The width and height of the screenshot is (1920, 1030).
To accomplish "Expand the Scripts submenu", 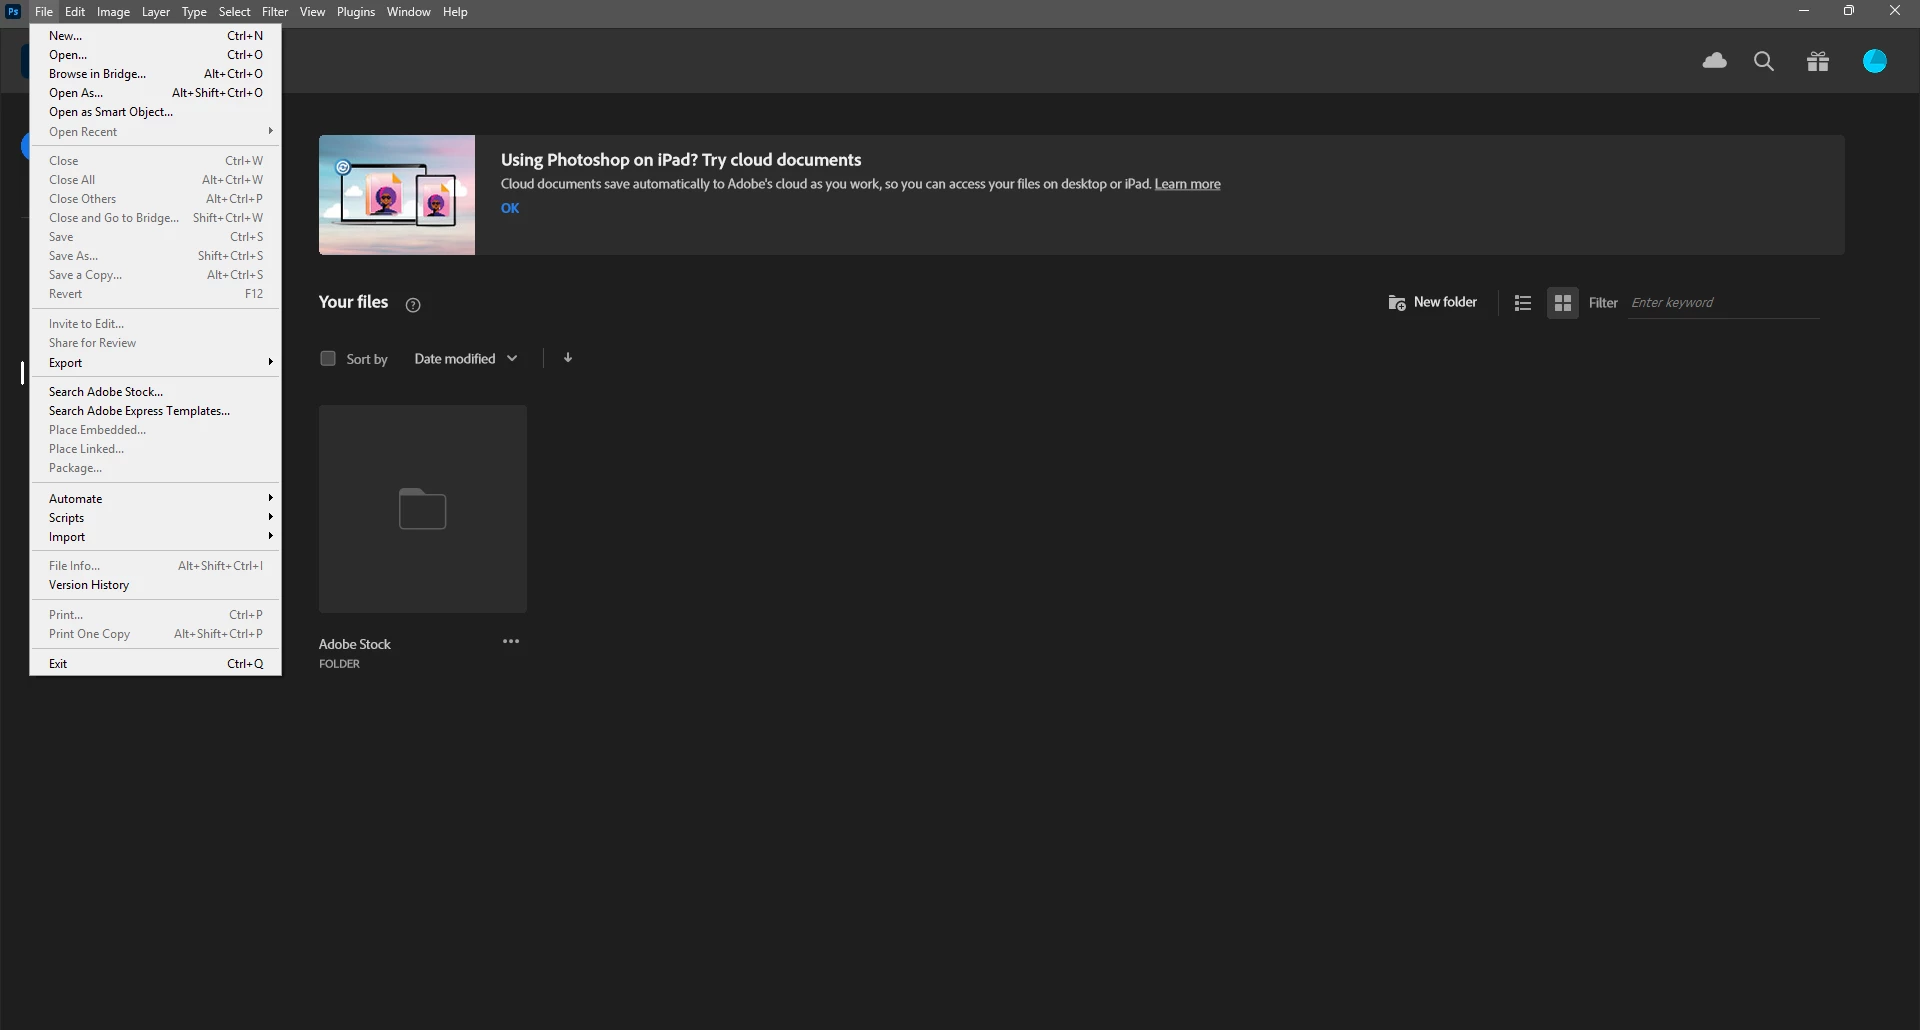I will [x=156, y=518].
